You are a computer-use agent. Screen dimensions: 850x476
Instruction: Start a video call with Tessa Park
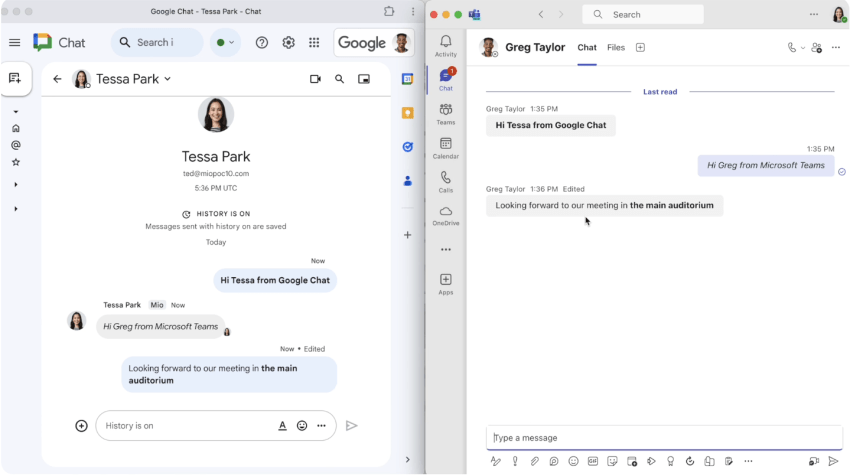[315, 79]
